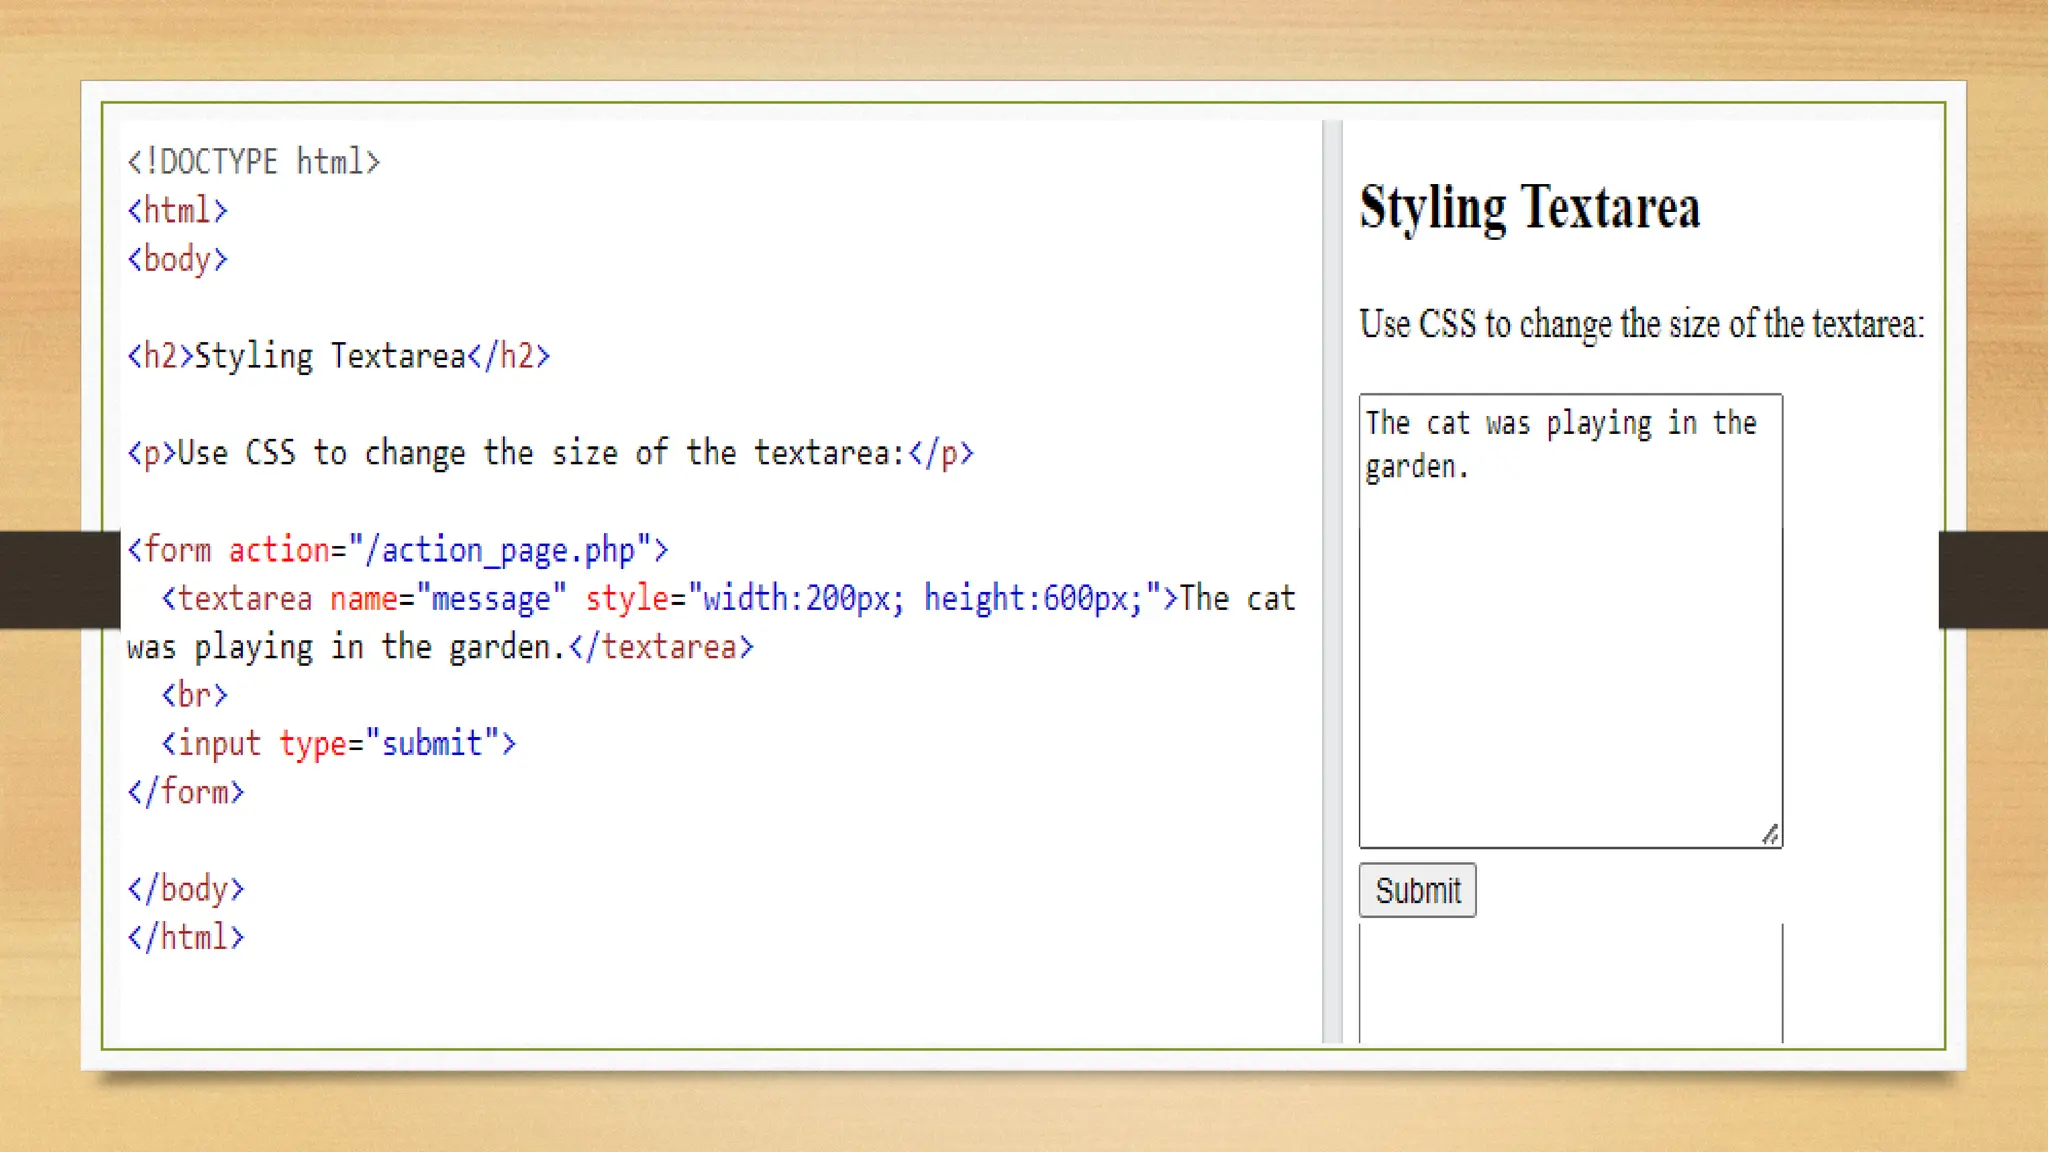Click the vertical gray divider bar

[x=1331, y=580]
